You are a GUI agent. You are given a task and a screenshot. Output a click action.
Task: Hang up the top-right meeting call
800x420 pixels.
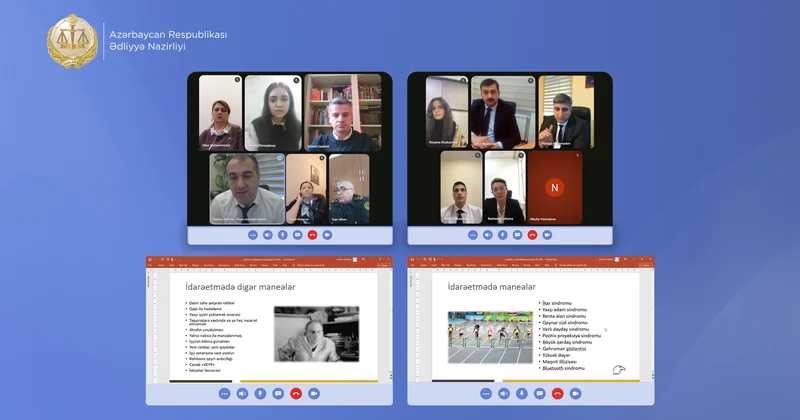(x=532, y=235)
